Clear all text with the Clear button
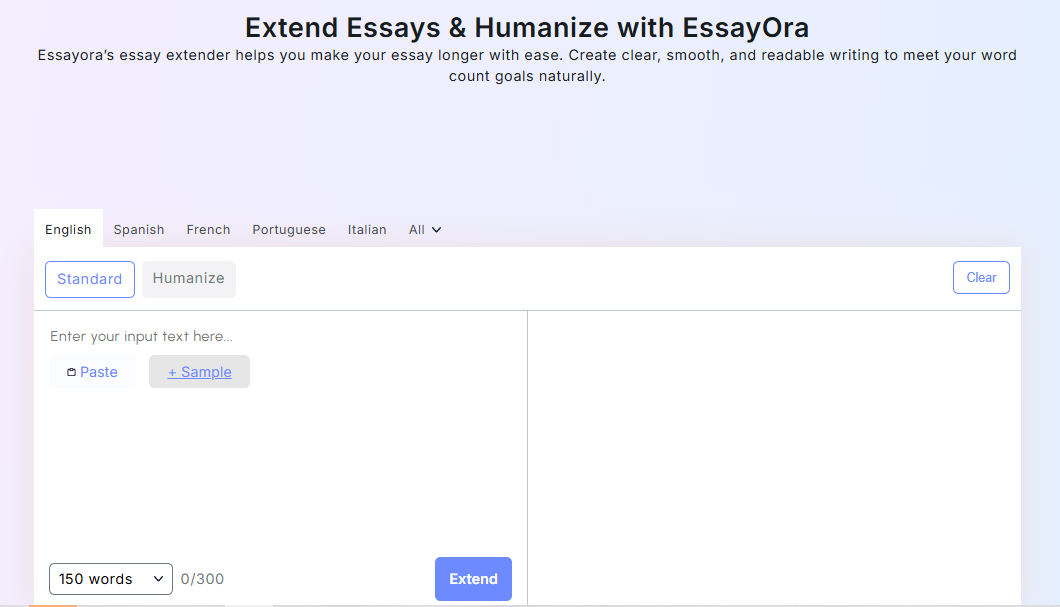Screen dimensions: 1060x607 pyautogui.click(x=981, y=277)
